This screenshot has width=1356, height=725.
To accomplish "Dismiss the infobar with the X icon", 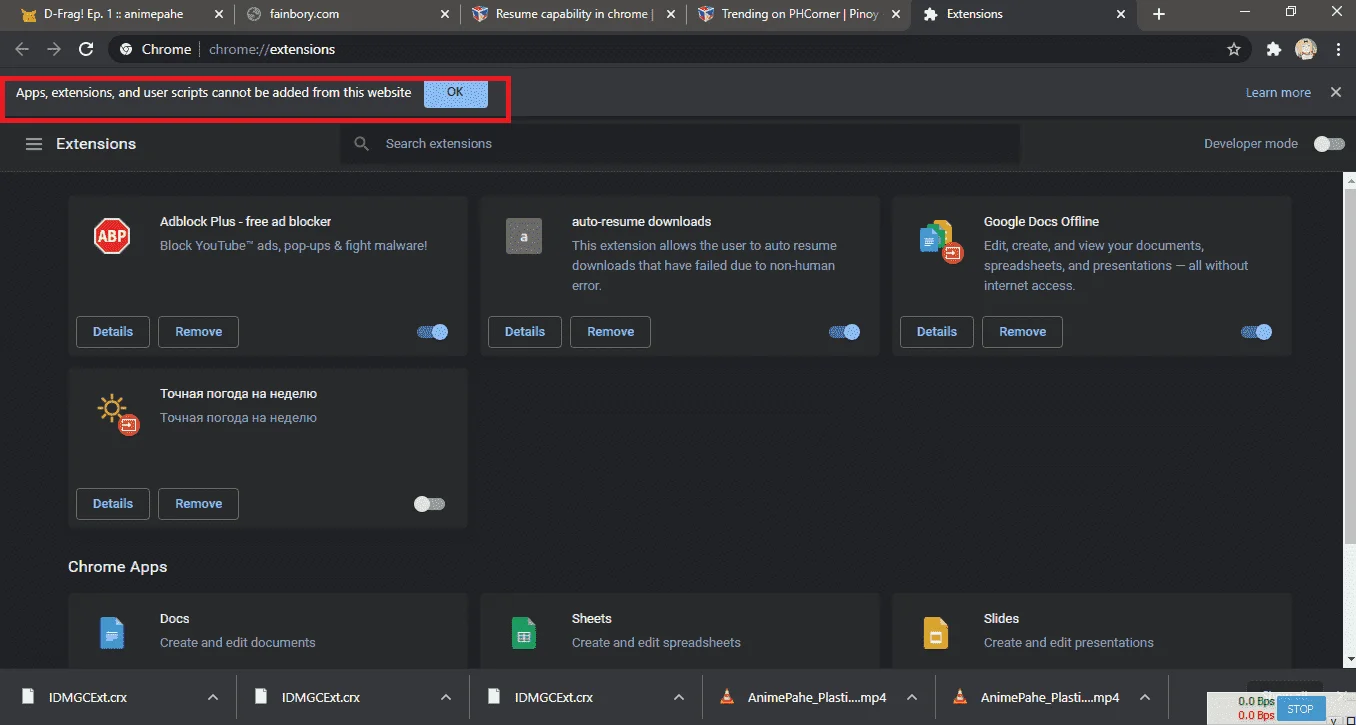I will click(x=1336, y=92).
